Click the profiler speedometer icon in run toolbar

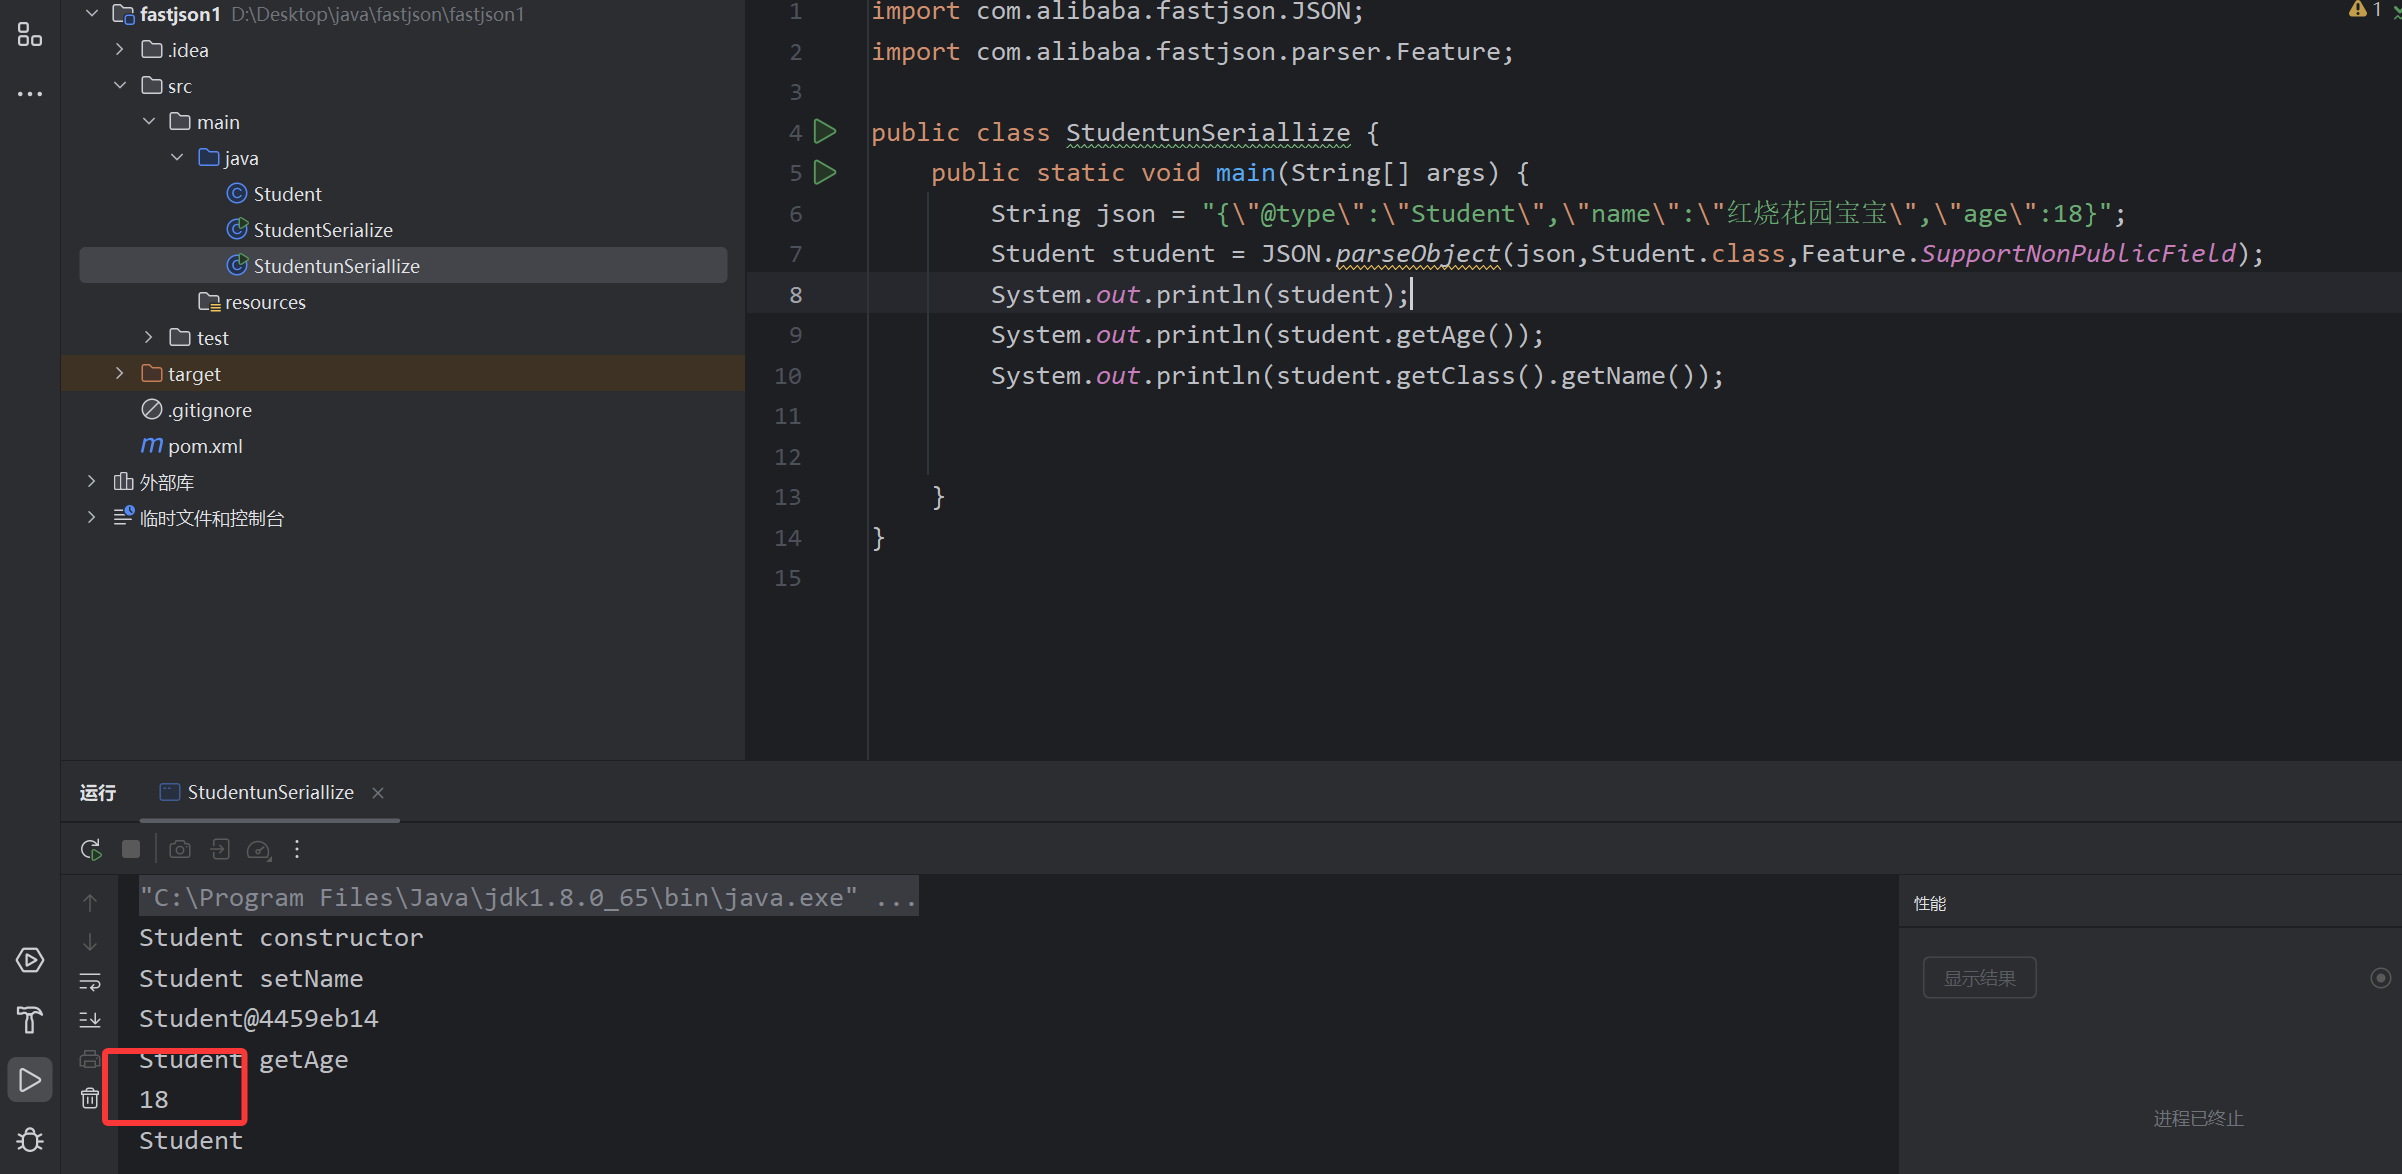click(259, 850)
